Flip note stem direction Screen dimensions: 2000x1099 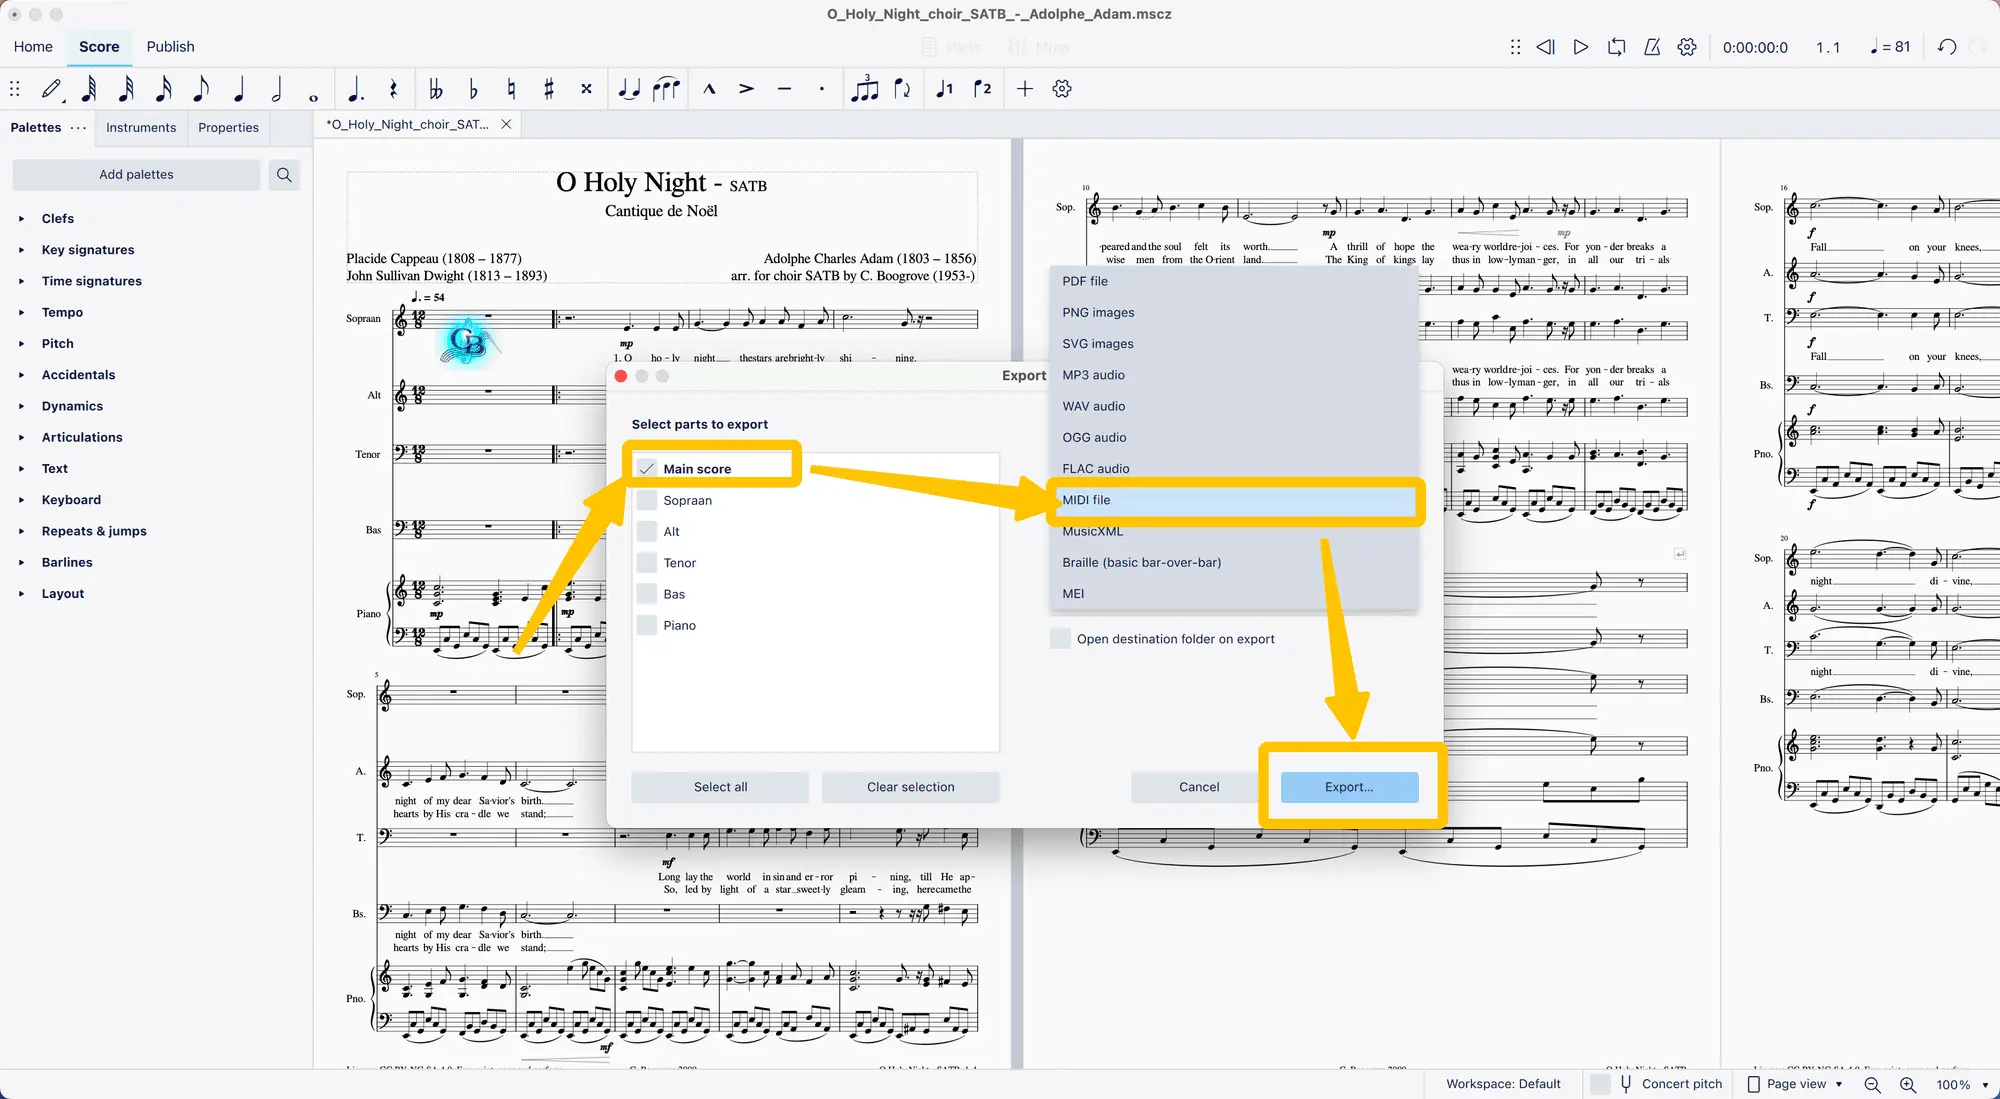click(x=902, y=89)
